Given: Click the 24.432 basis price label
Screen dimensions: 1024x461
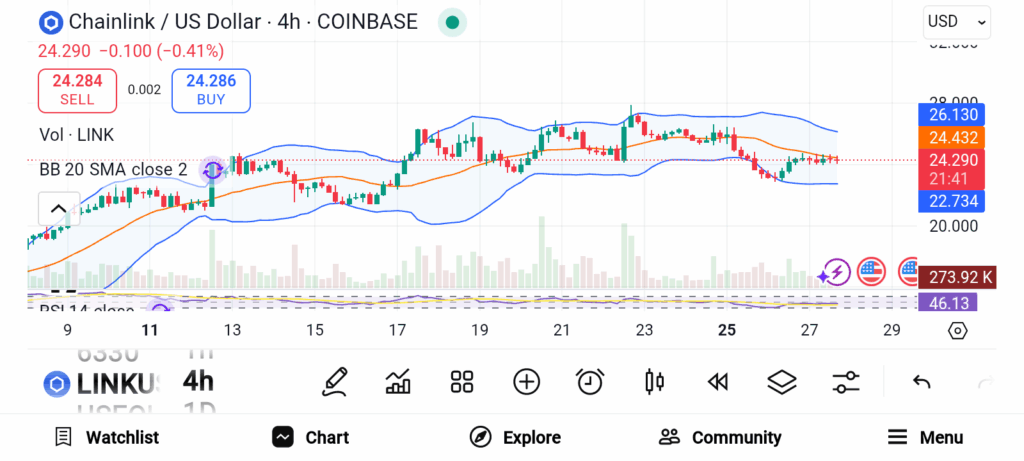Looking at the screenshot, I should 951,138.
